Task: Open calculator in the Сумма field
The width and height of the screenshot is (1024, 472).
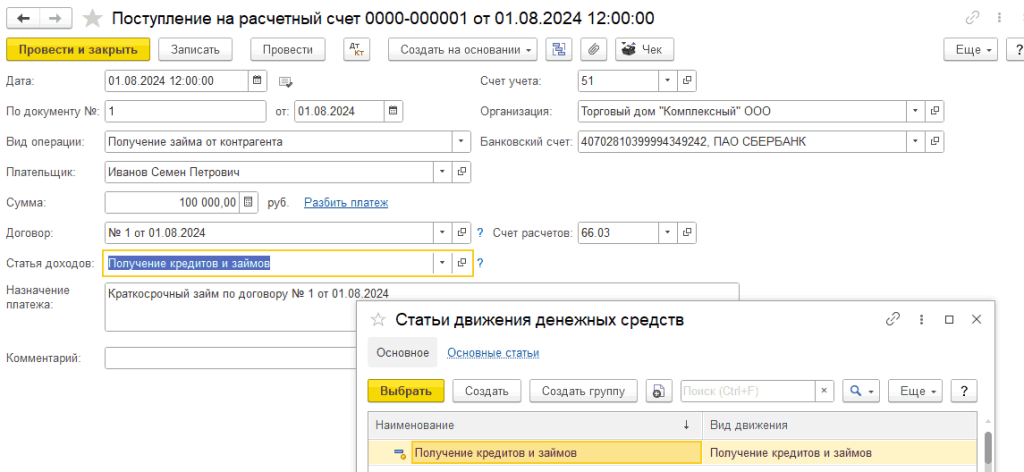Action: click(248, 202)
